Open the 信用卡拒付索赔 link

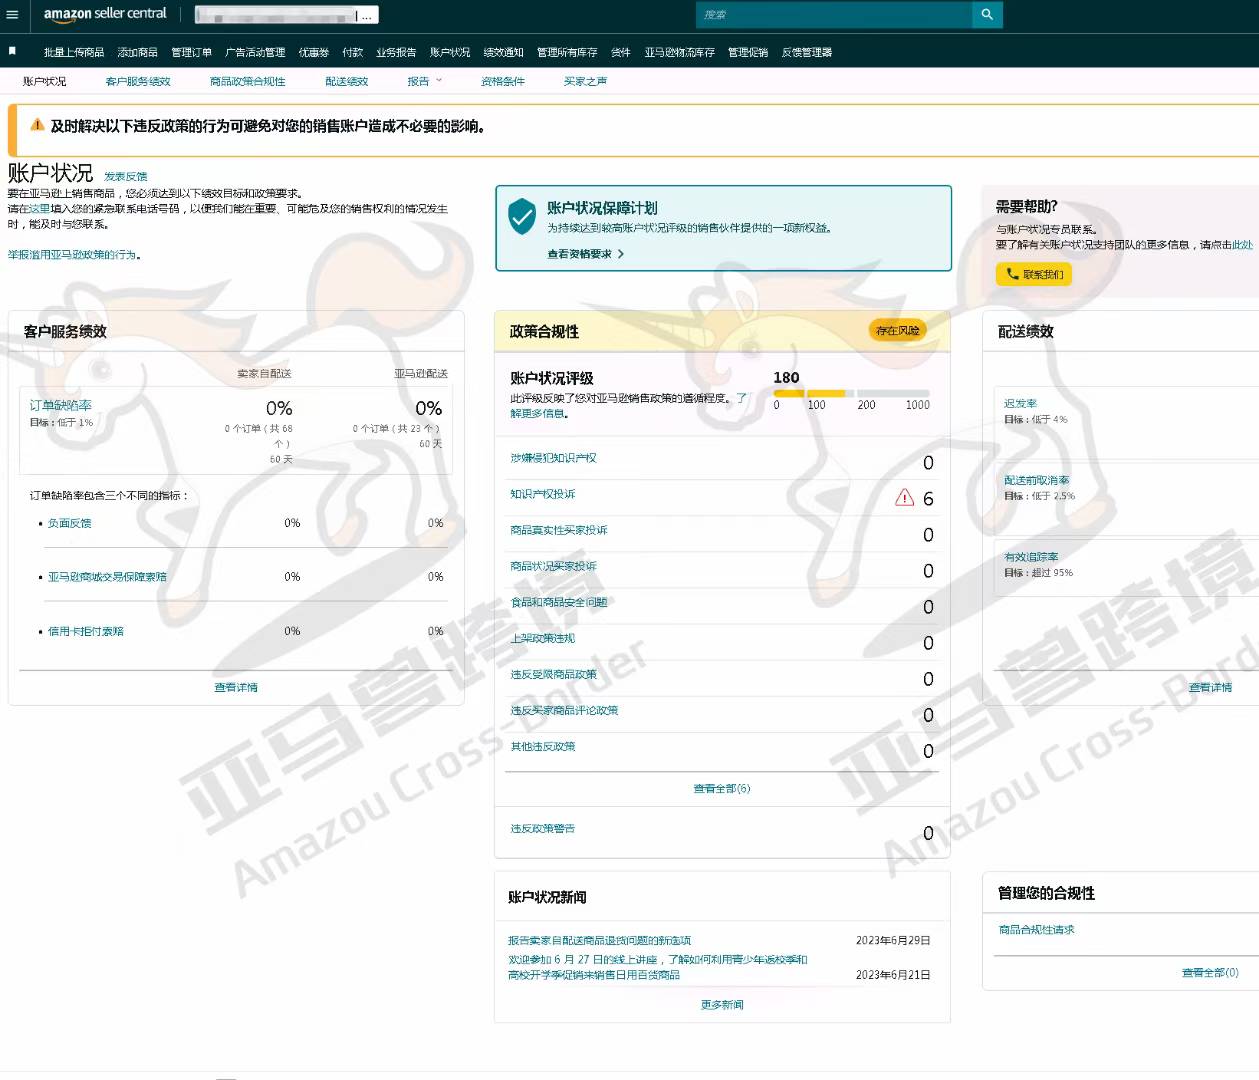click(86, 631)
